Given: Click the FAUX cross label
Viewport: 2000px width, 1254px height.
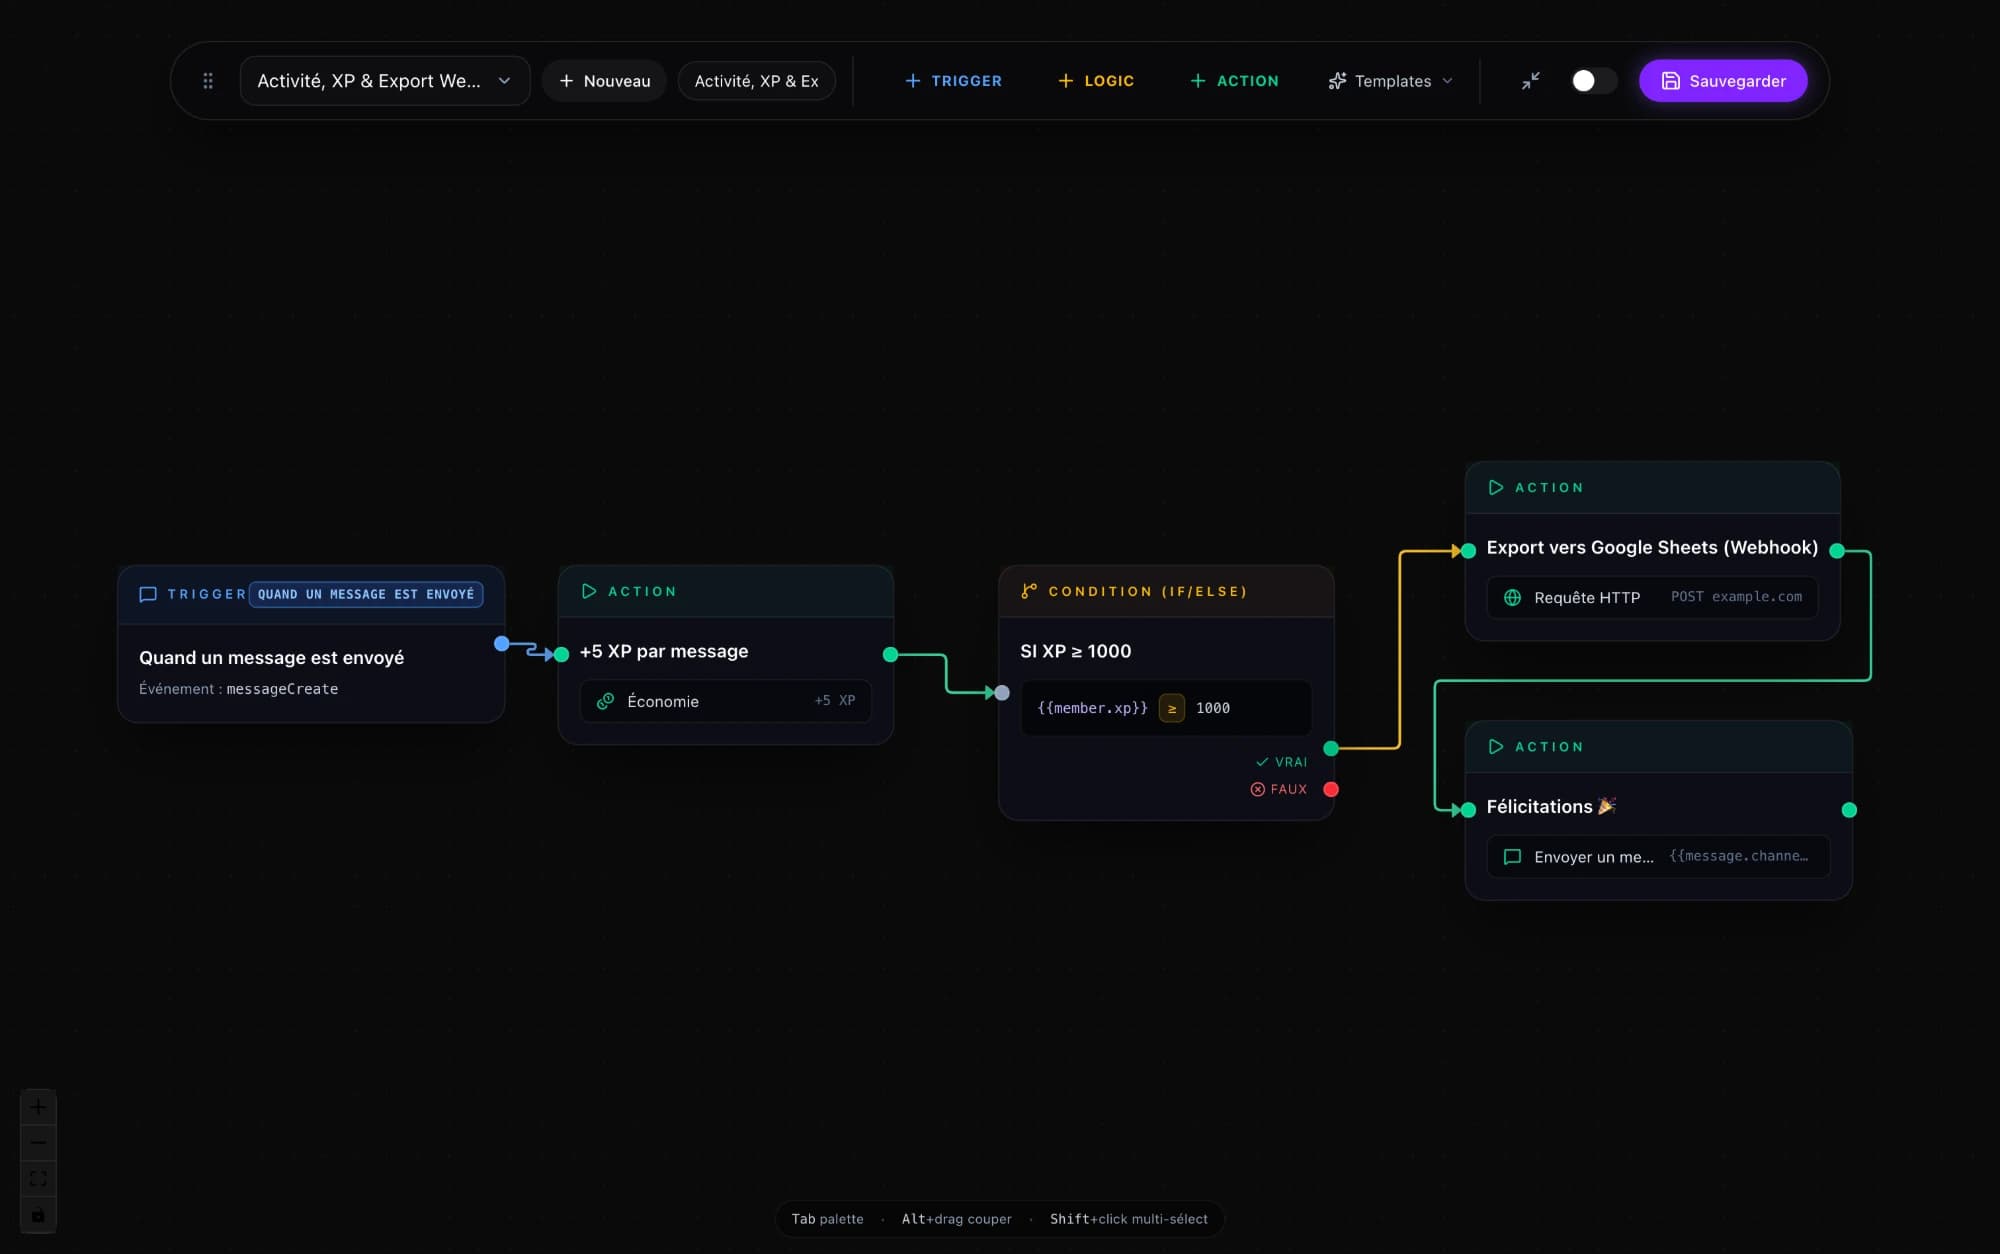Looking at the screenshot, I should point(1278,789).
